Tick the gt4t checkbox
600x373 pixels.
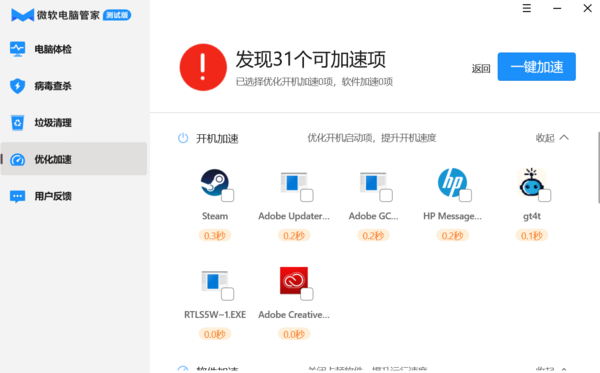(545, 195)
